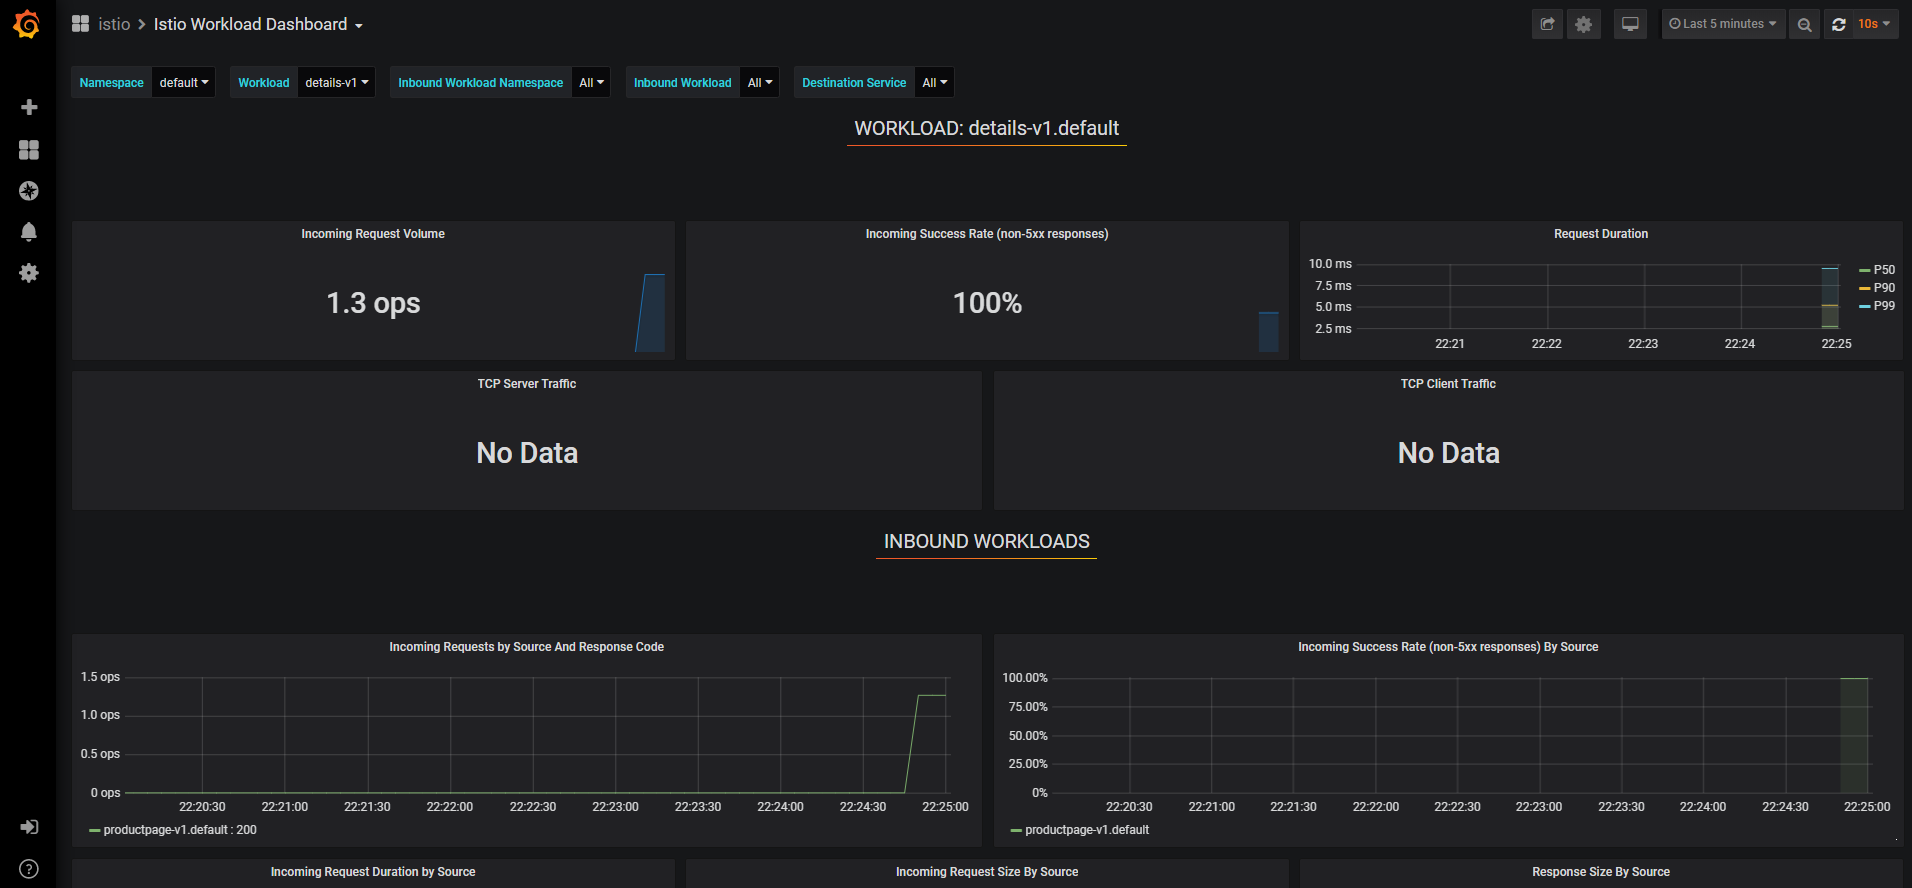Screen dimensions: 1912x888
Task: Open Destination Service All dropdown
Action: (935, 83)
